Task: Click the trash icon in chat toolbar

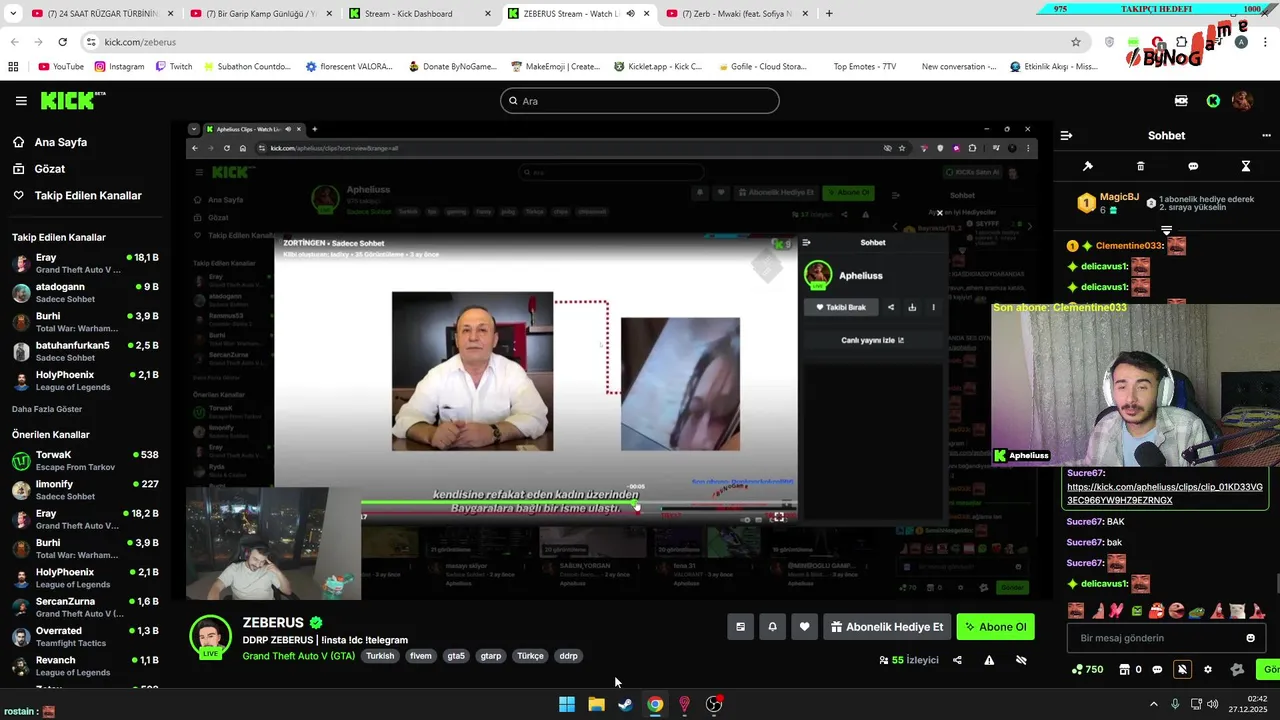Action: [1140, 166]
